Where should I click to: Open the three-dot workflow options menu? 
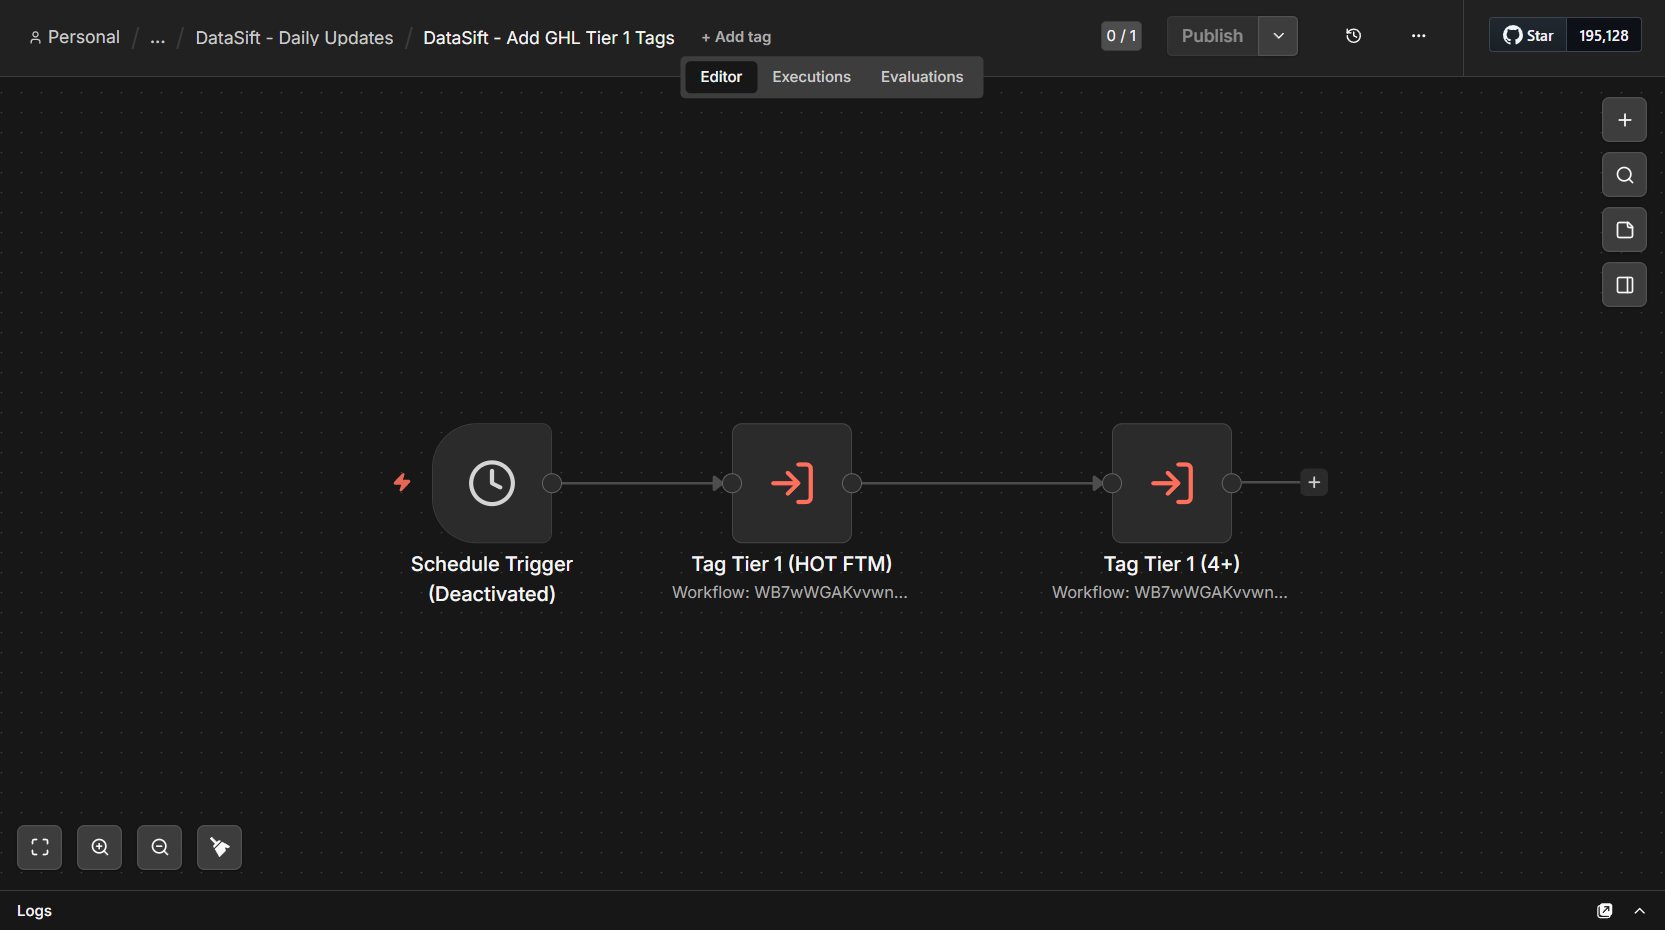point(1418,36)
